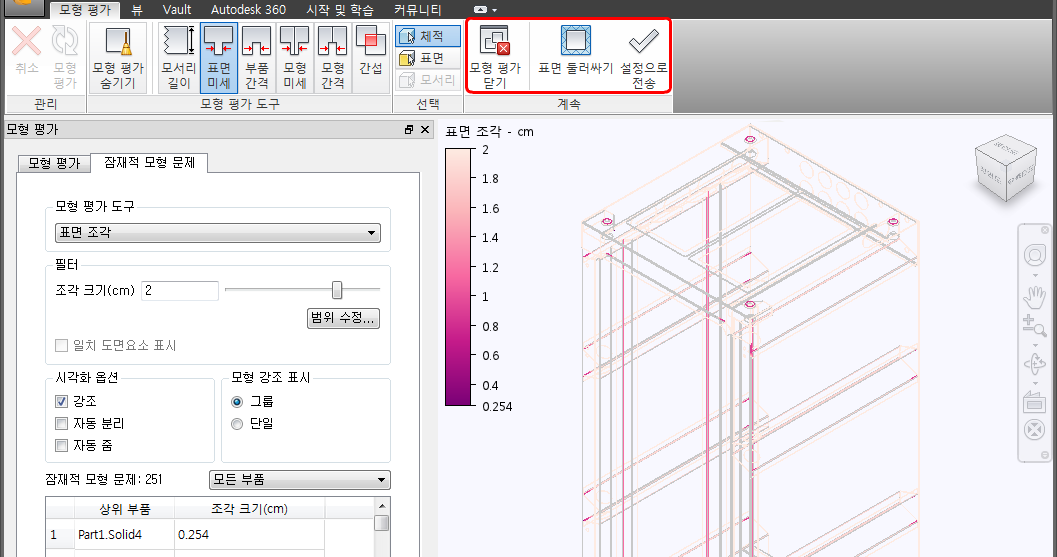Close the 모형 평가 panel
The height and width of the screenshot is (557, 1057).
coord(425,129)
